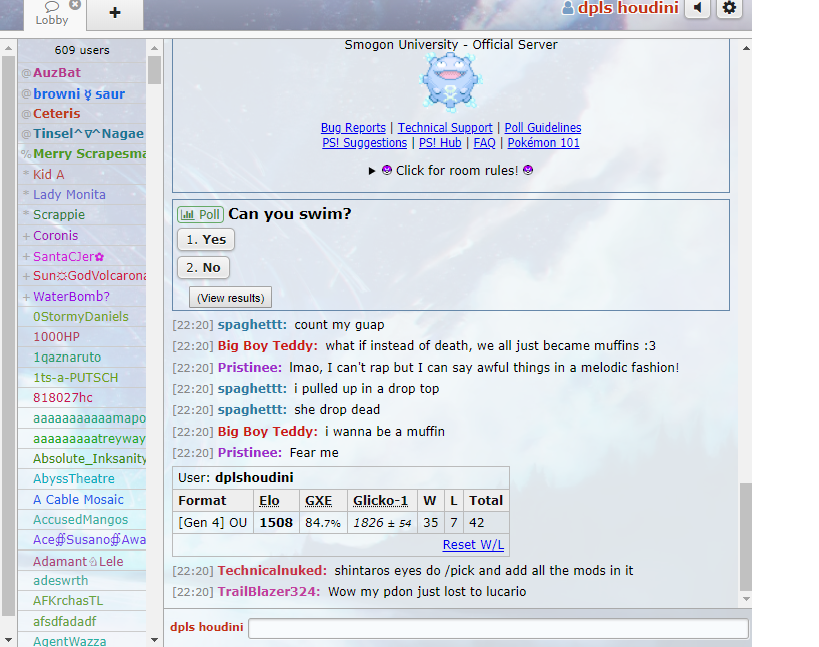Image resolution: width=819 pixels, height=647 pixels.
Task: Open options with the gear icon
Action: [729, 8]
